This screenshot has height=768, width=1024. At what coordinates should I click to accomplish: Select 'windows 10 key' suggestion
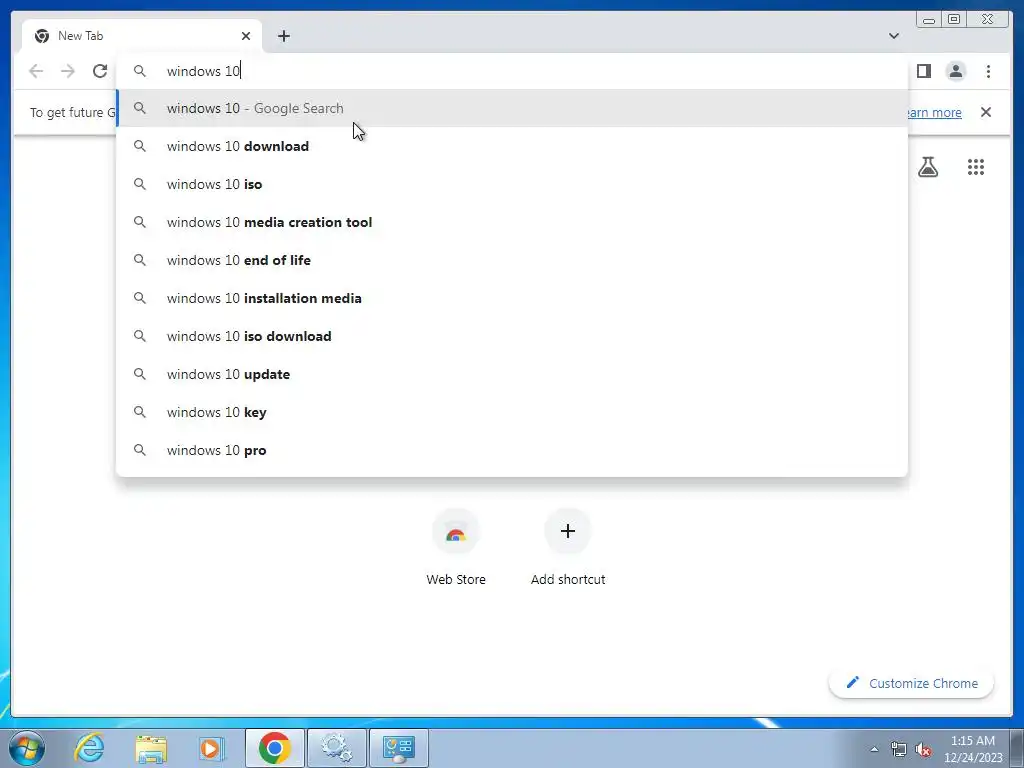click(512, 412)
